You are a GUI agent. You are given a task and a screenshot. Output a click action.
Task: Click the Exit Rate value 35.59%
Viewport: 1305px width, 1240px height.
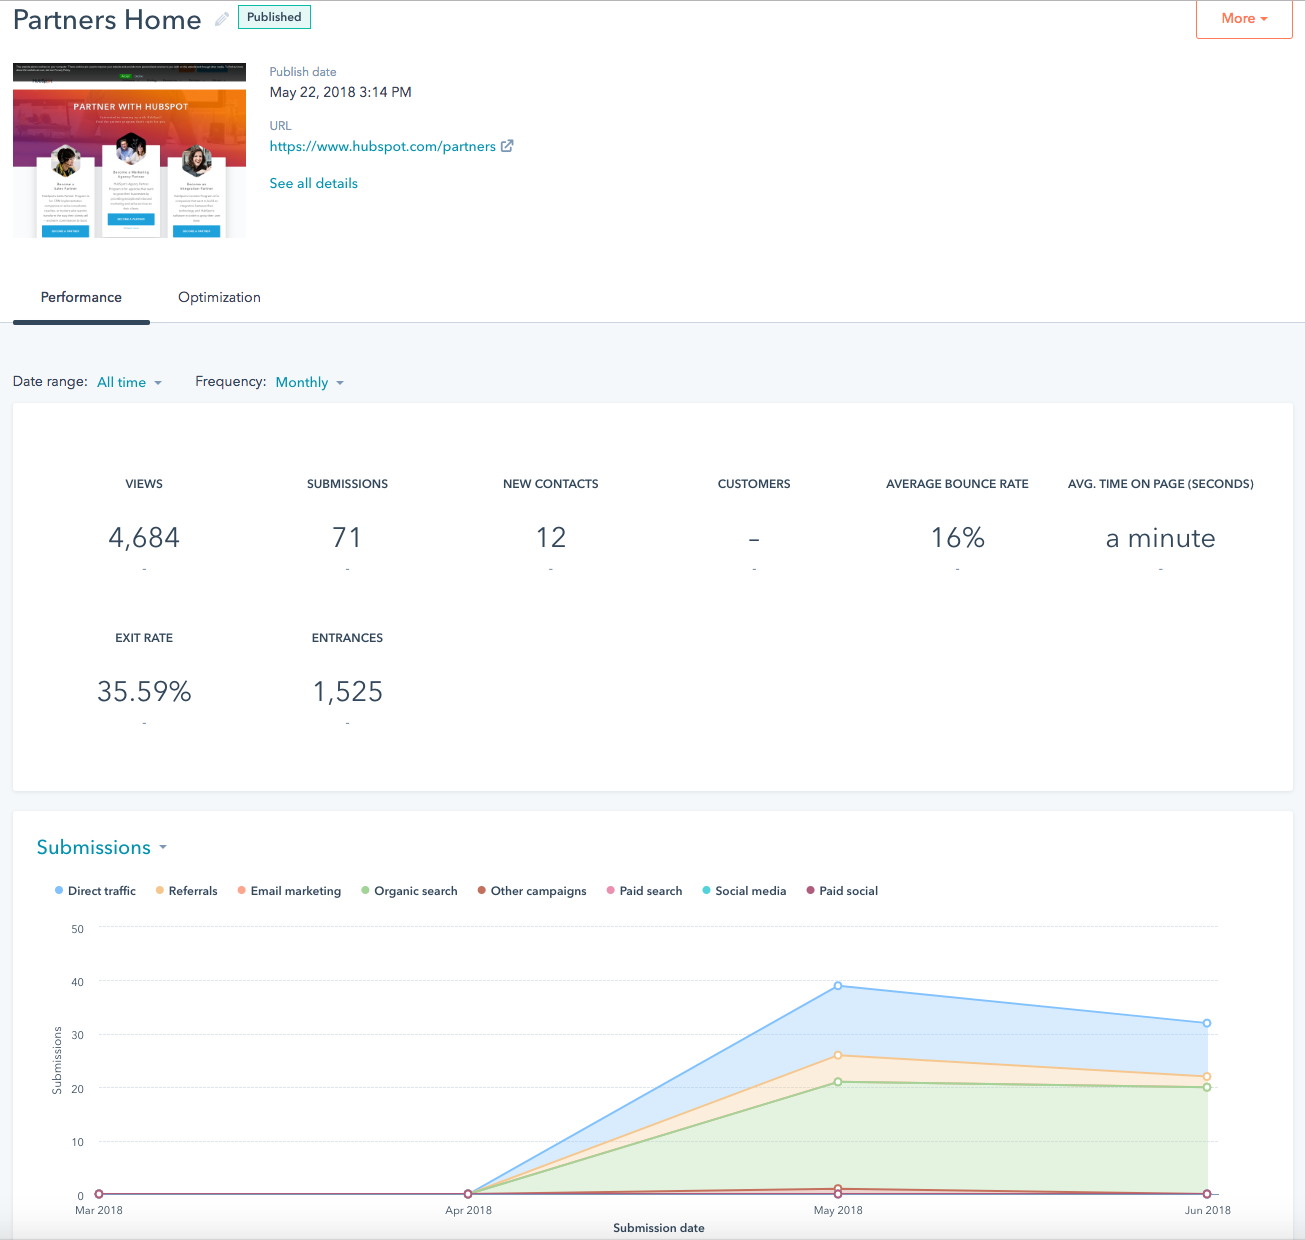coord(144,692)
